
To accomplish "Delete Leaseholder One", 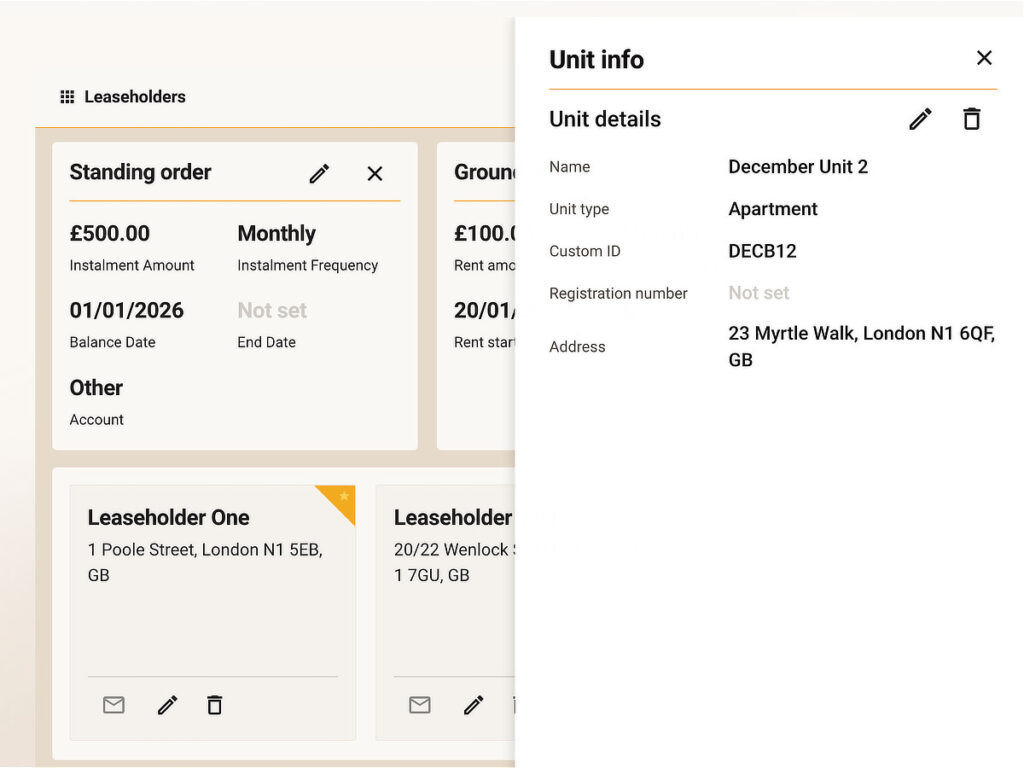I will click(x=214, y=705).
